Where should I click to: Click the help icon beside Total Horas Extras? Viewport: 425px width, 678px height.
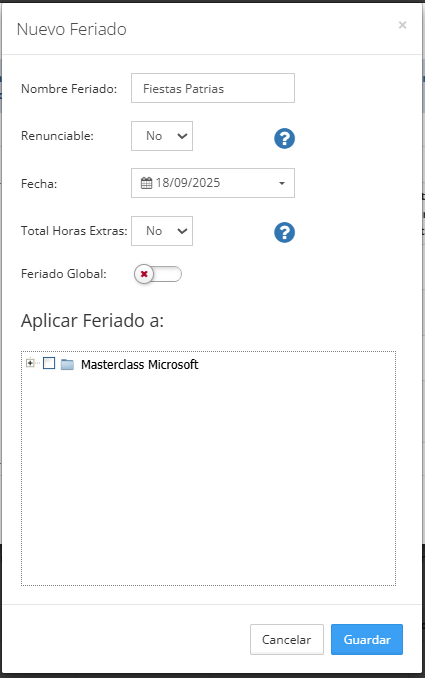[284, 233]
